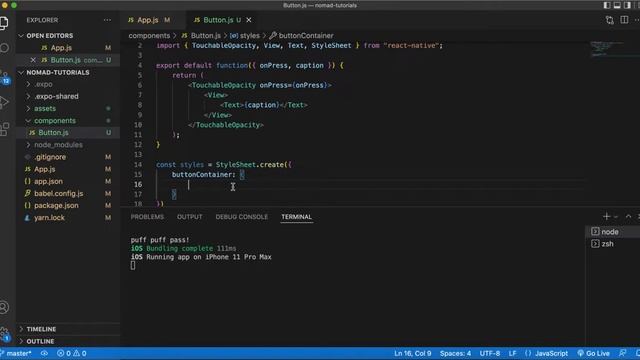Click the Open Changes icon in editor toolbar
640x360 pixels.
[x=610, y=20]
